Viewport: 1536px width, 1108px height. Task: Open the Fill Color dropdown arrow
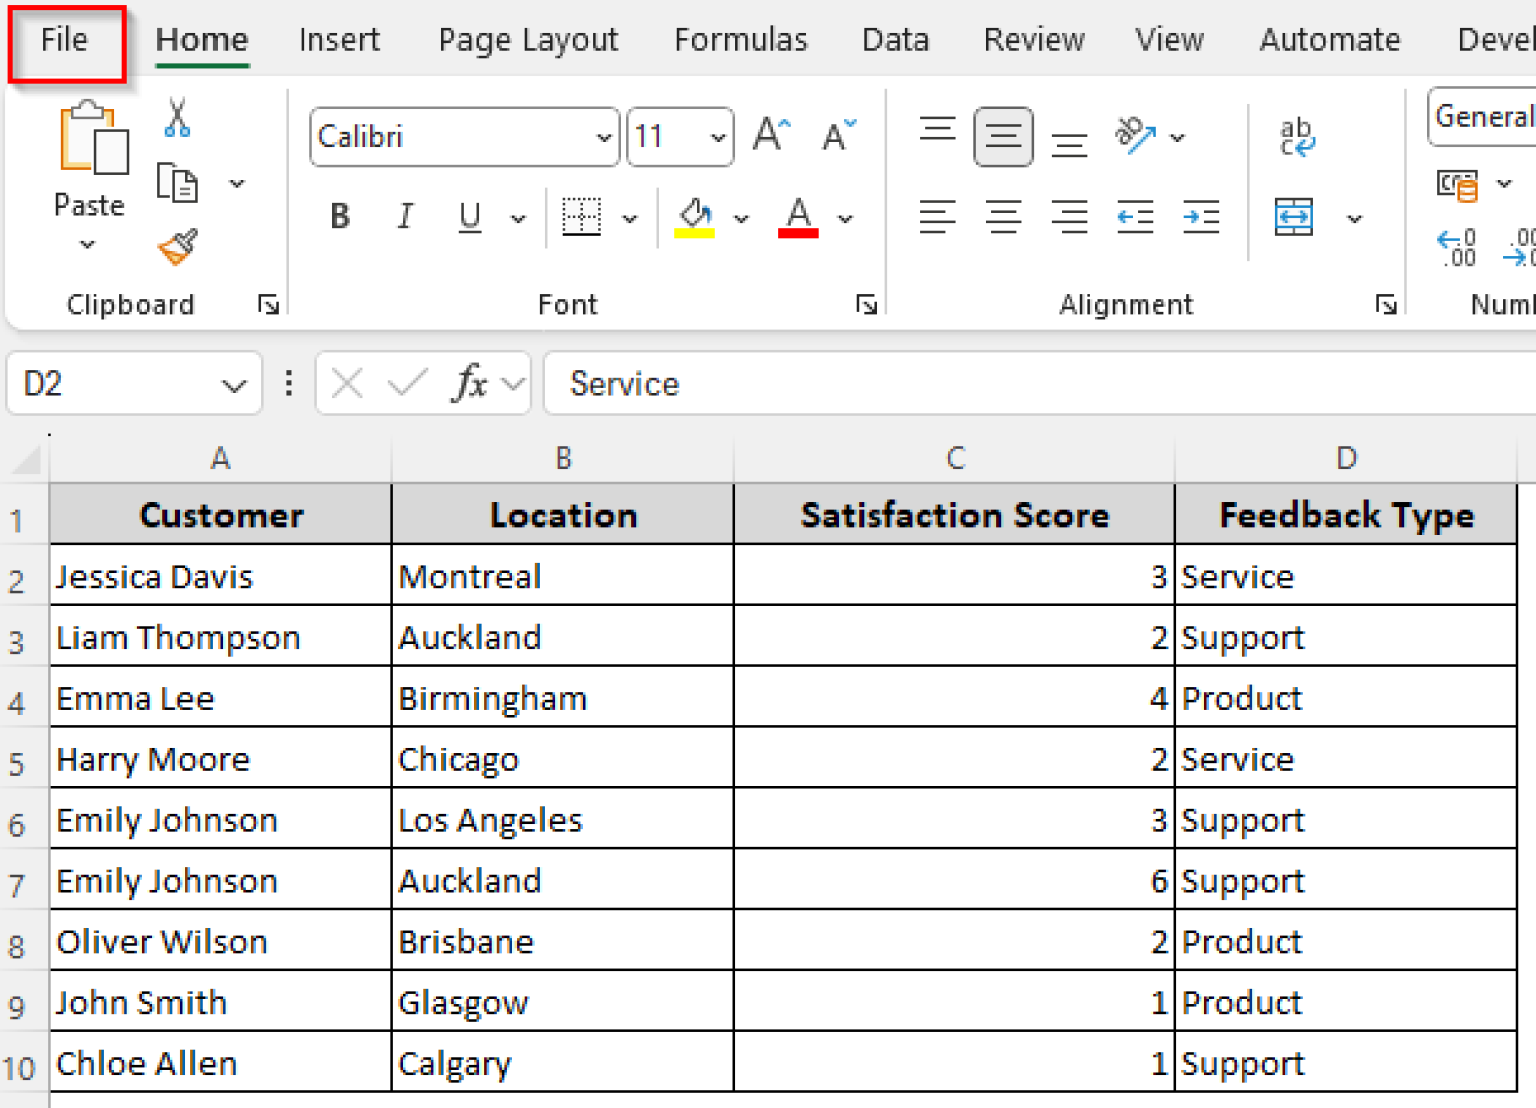pos(741,216)
